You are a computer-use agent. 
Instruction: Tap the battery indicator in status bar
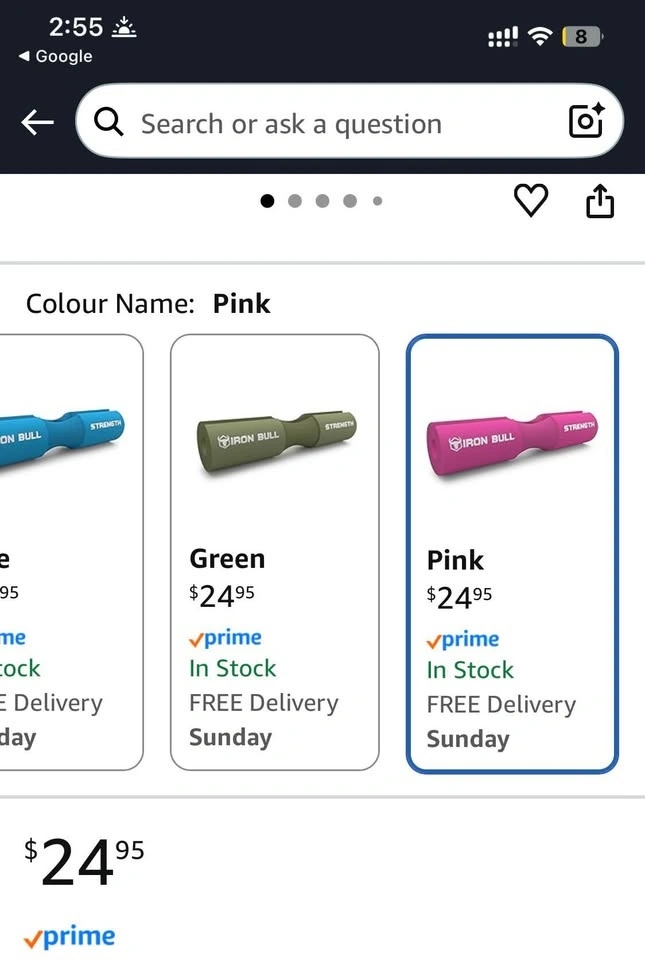click(x=582, y=37)
